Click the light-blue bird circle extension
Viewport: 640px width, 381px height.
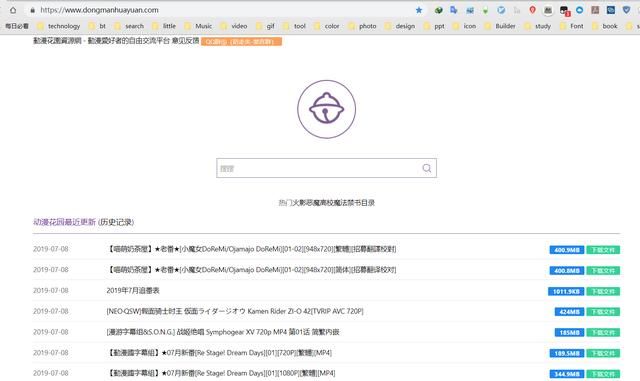[501, 10]
